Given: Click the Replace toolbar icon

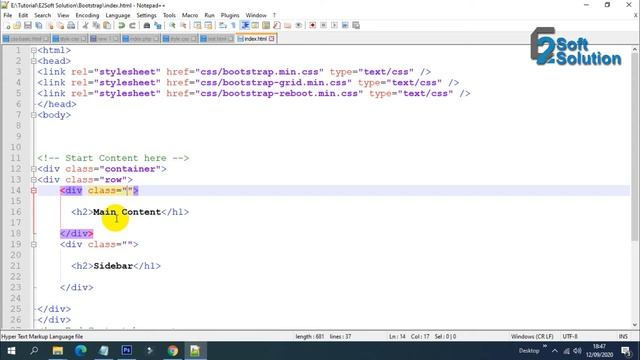Looking at the screenshot, I should pyautogui.click(x=158, y=25).
